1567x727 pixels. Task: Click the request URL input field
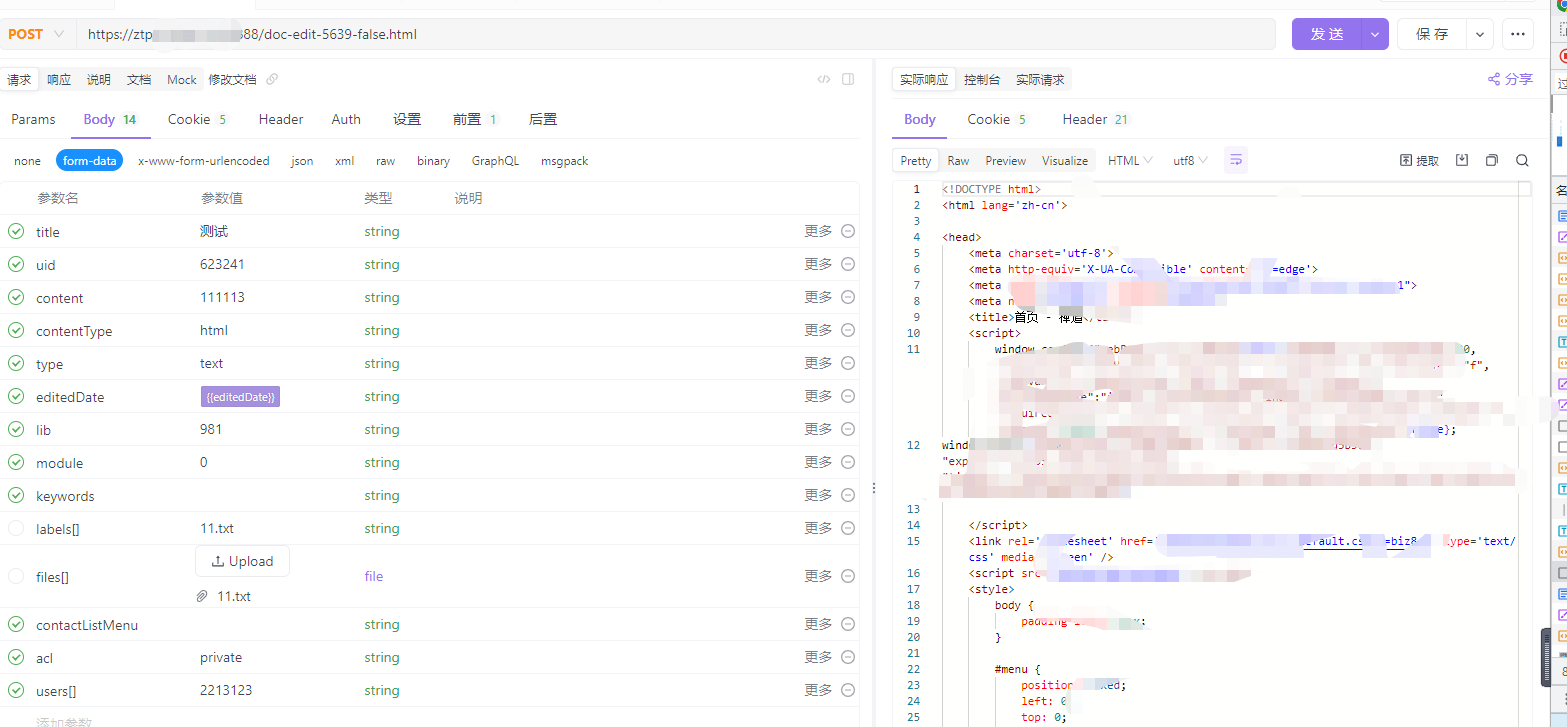pos(670,34)
